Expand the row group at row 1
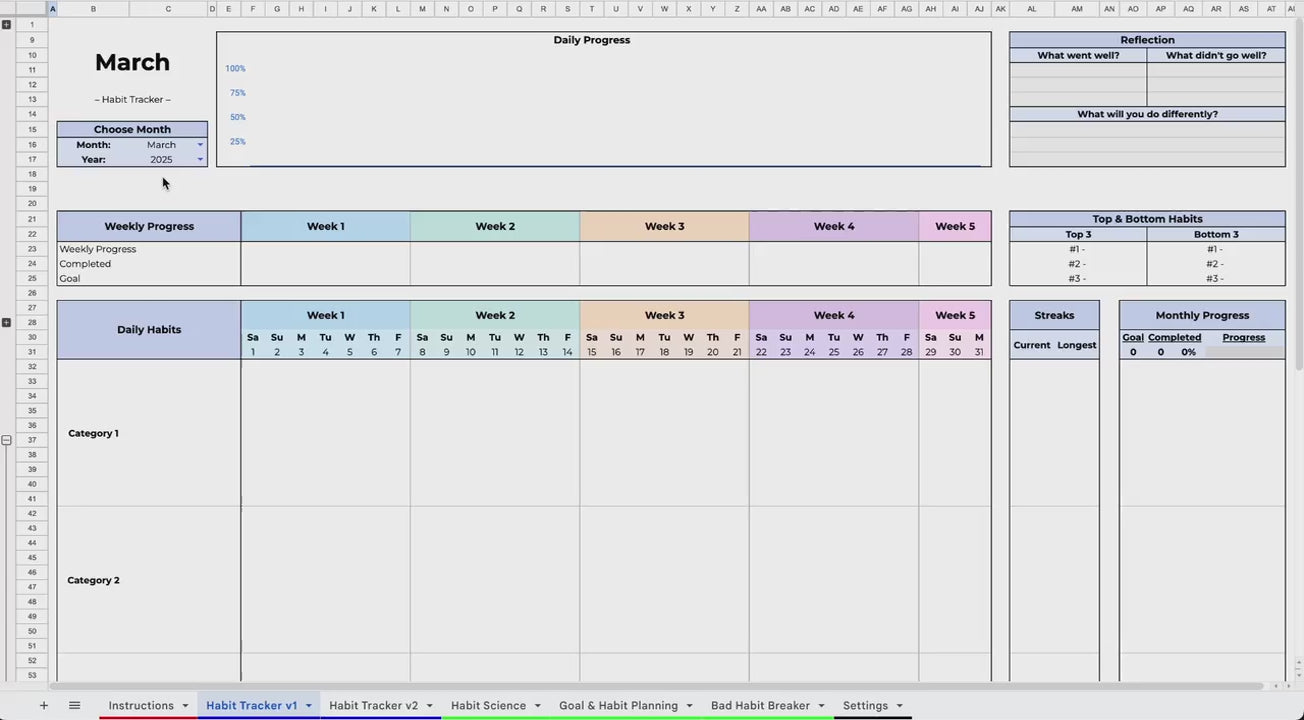Image resolution: width=1304 pixels, height=720 pixels. coord(6,24)
